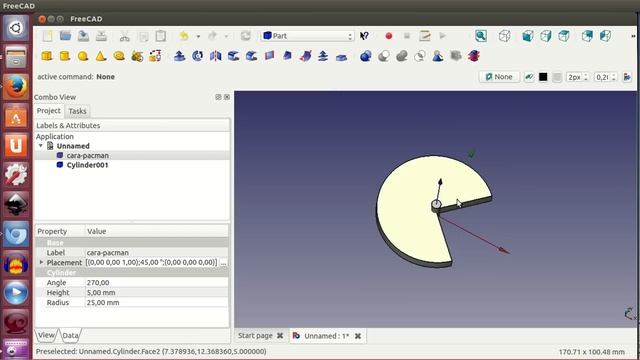This screenshot has width=640, height=360.
Task: Click the Angle value 270,00
Action: 156,282
